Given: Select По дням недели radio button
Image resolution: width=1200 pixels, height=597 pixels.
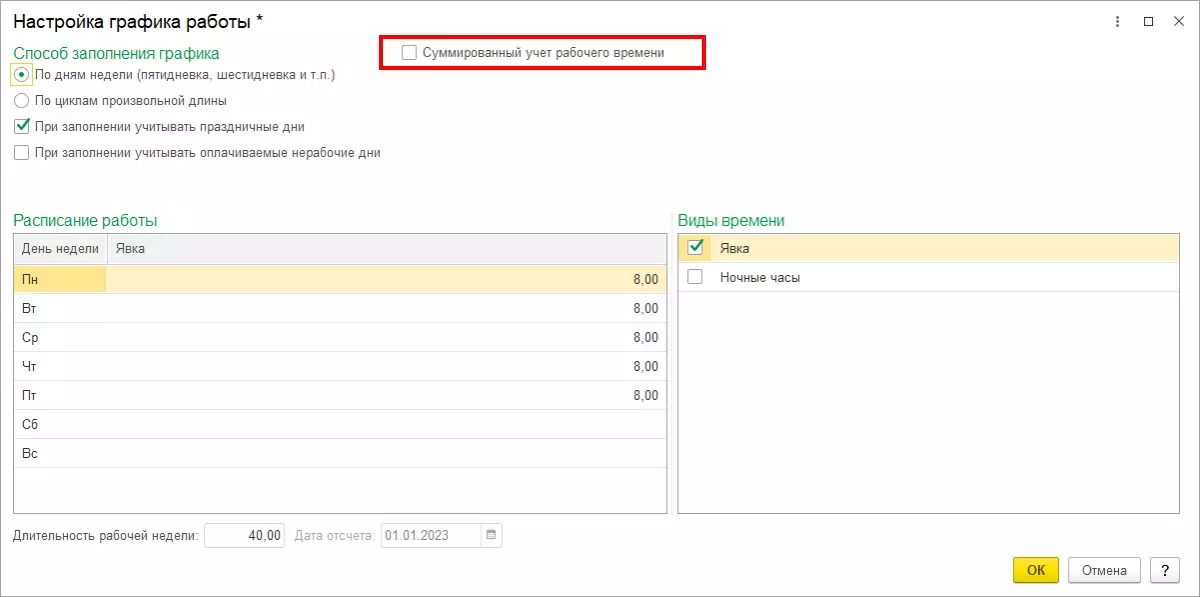Looking at the screenshot, I should tap(21, 74).
